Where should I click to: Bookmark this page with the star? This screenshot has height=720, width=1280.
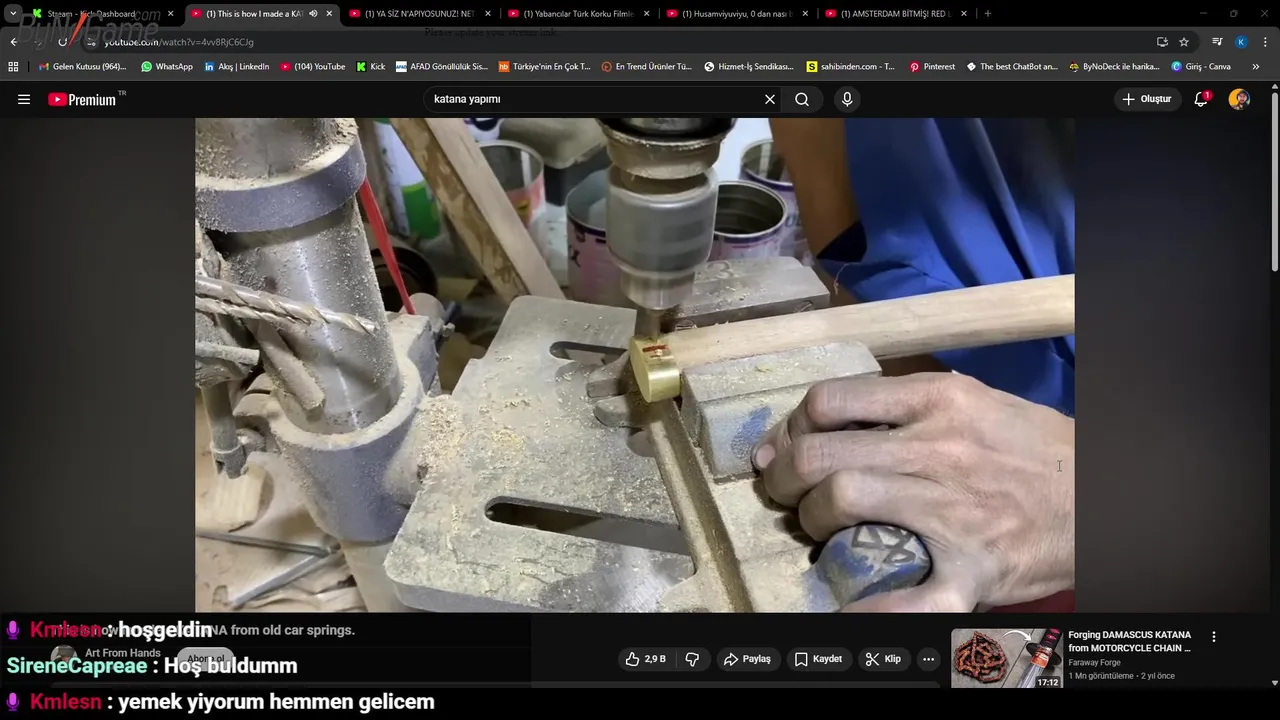[x=1184, y=42]
